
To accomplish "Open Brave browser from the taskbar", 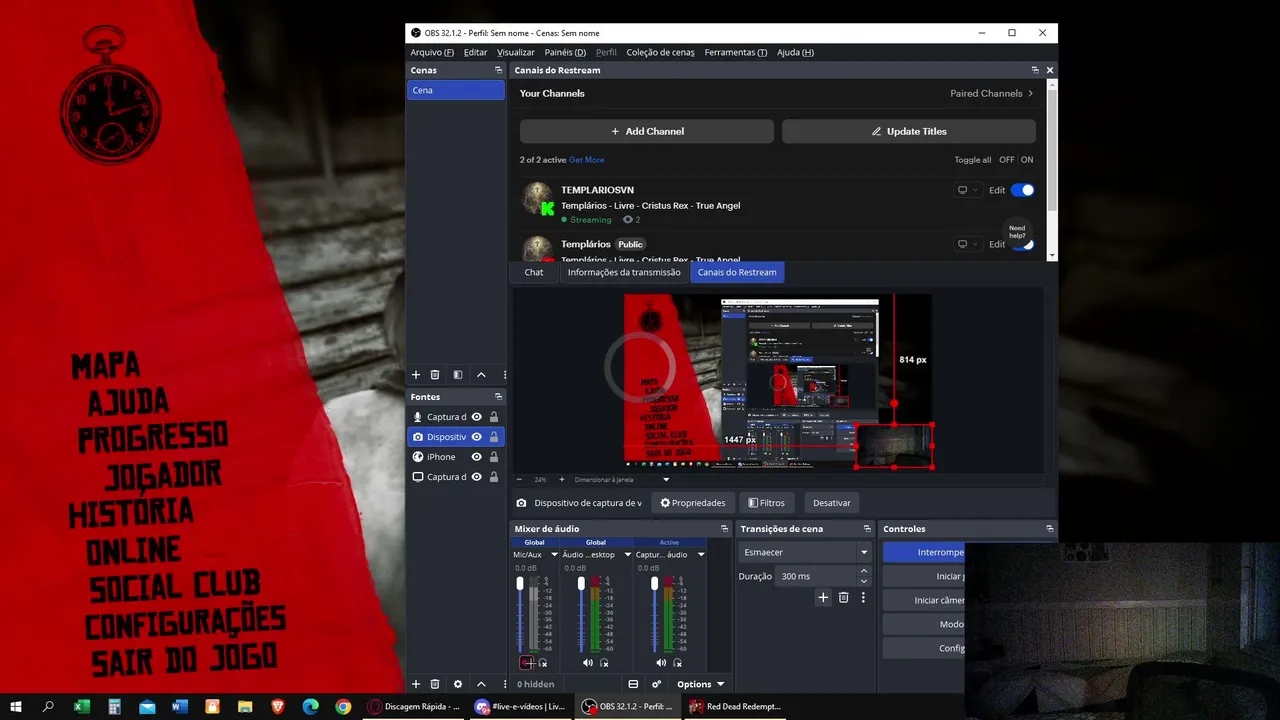I will (278, 707).
